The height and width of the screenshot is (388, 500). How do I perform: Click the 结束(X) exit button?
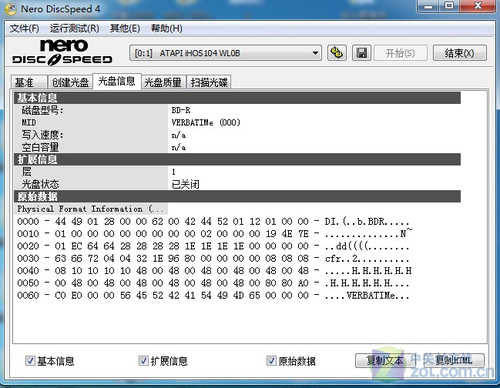459,53
